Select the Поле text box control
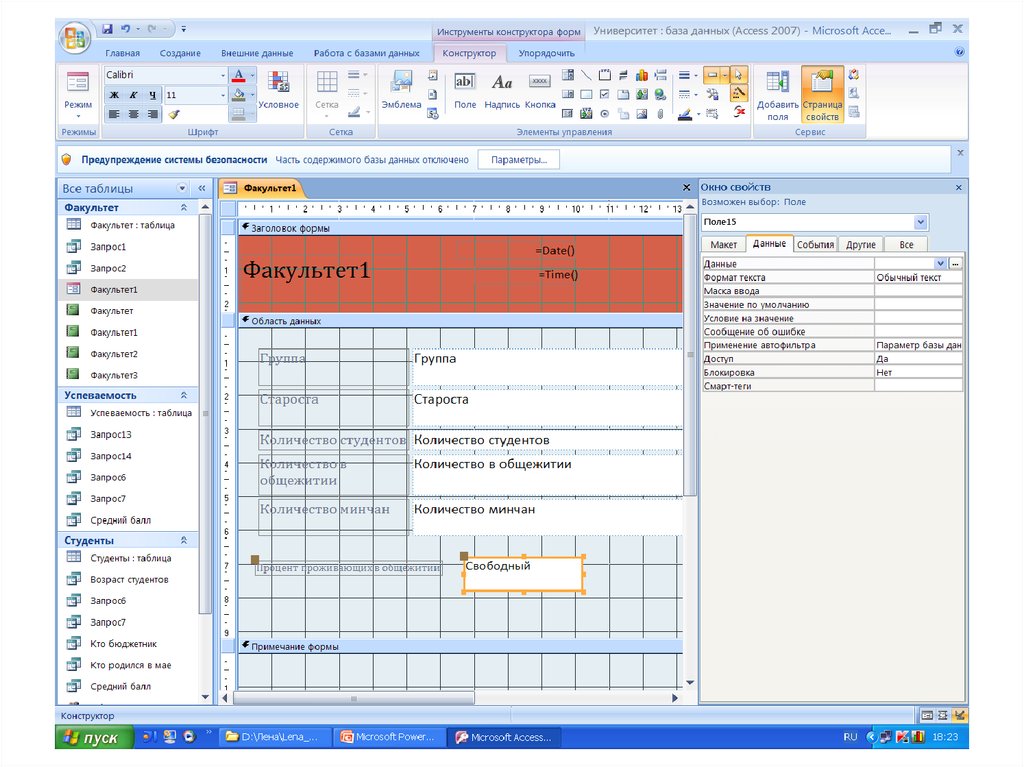Image resolution: width=1024 pixels, height=767 pixels. coord(465,89)
